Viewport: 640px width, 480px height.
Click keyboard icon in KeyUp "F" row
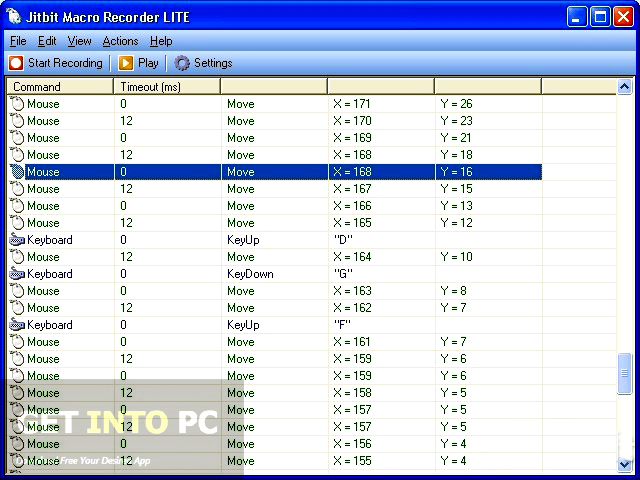17,325
